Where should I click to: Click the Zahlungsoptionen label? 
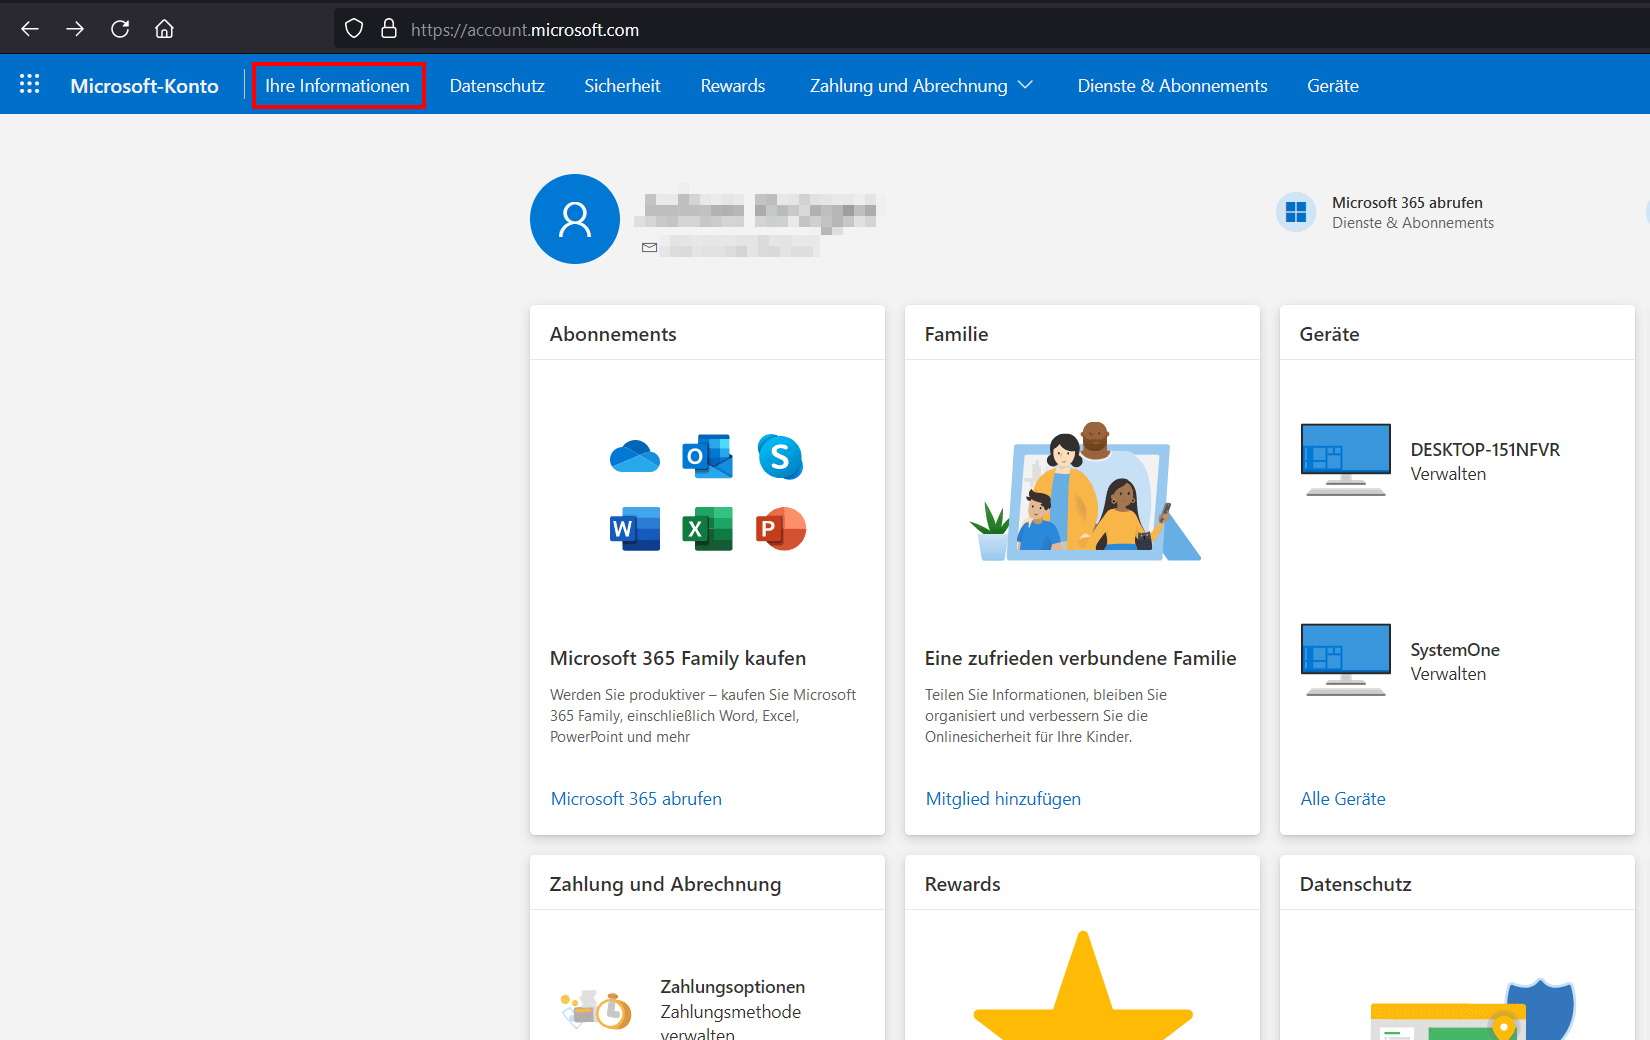point(732,987)
